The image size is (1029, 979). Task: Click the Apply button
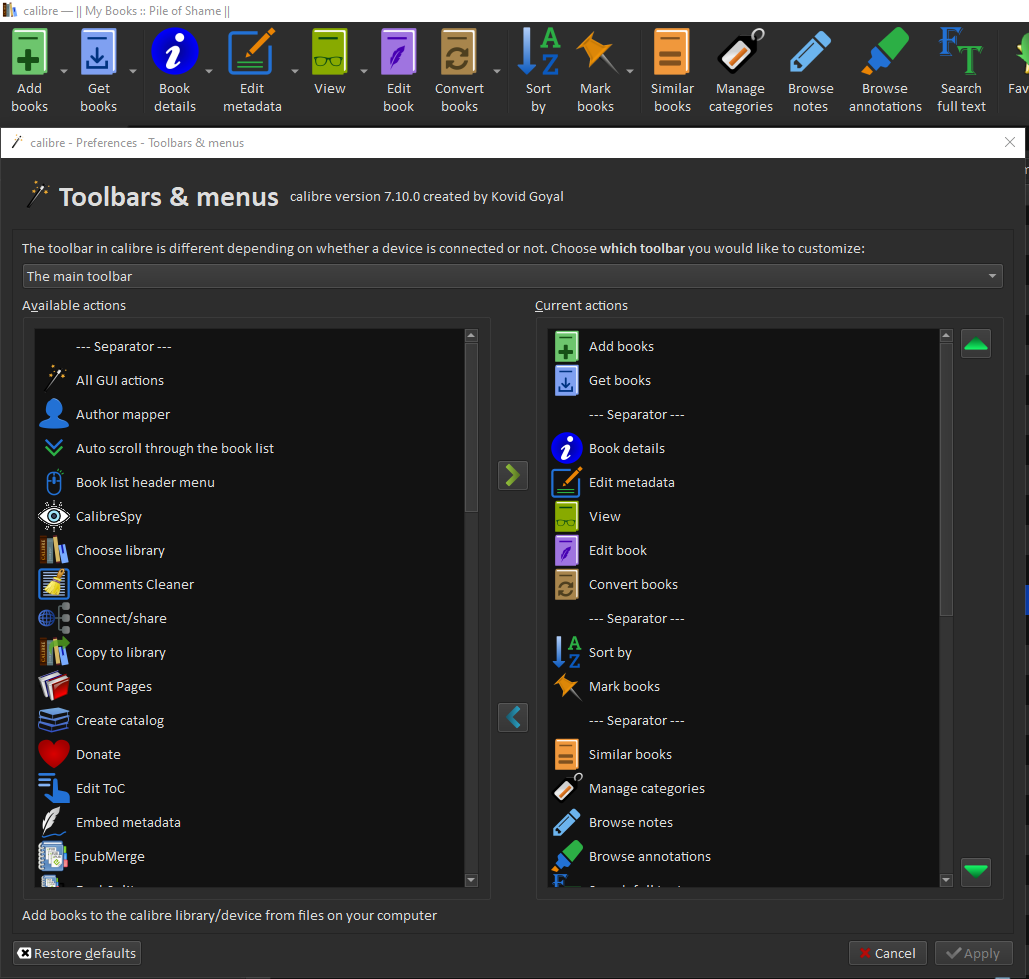pyautogui.click(x=973, y=953)
